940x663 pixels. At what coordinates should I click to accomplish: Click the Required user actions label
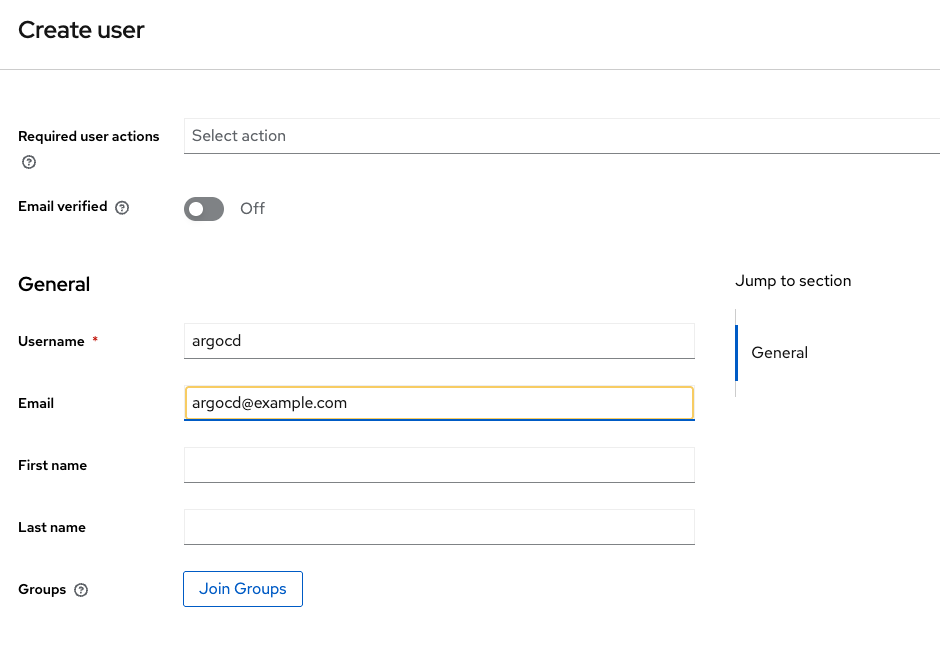coord(89,136)
